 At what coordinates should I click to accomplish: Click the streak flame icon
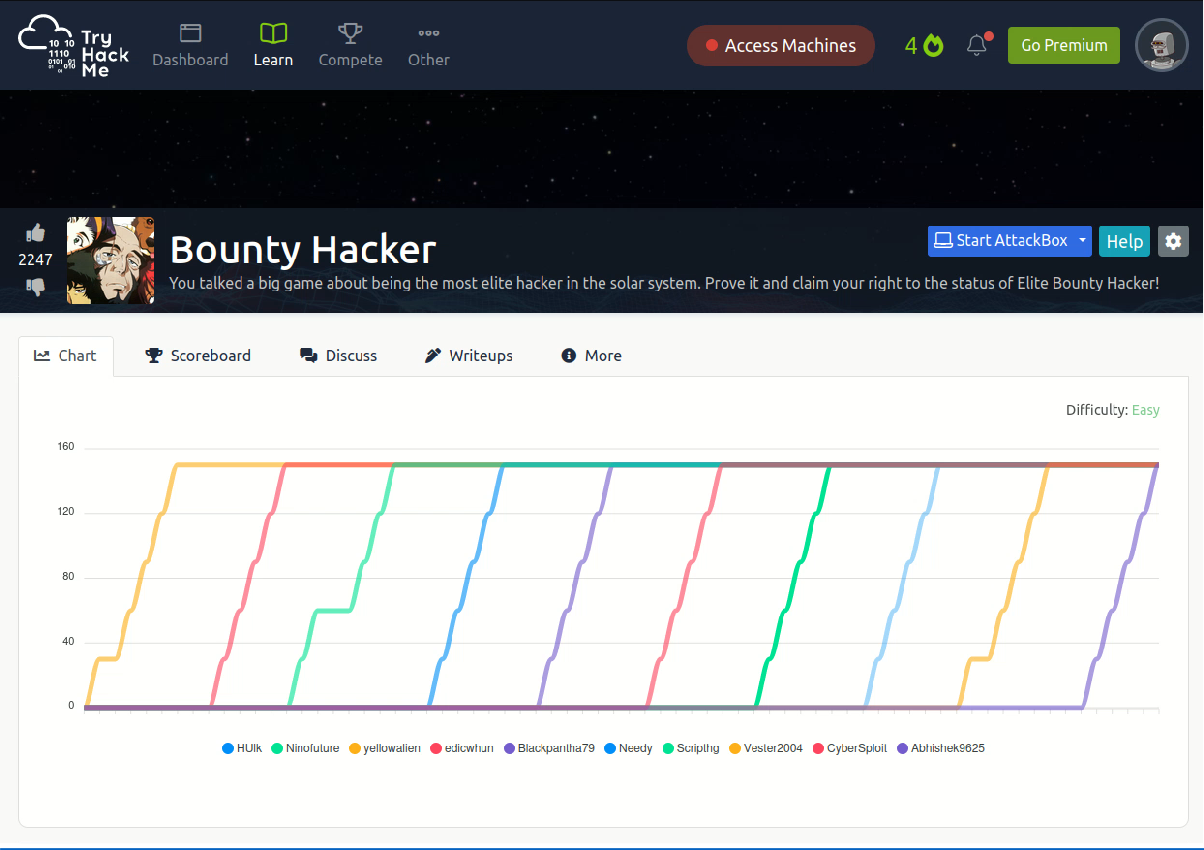coord(934,45)
